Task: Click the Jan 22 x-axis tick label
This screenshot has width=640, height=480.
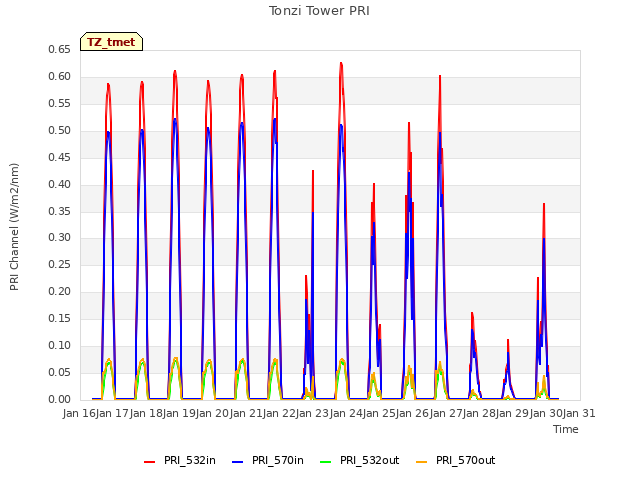Action: pos(279,413)
